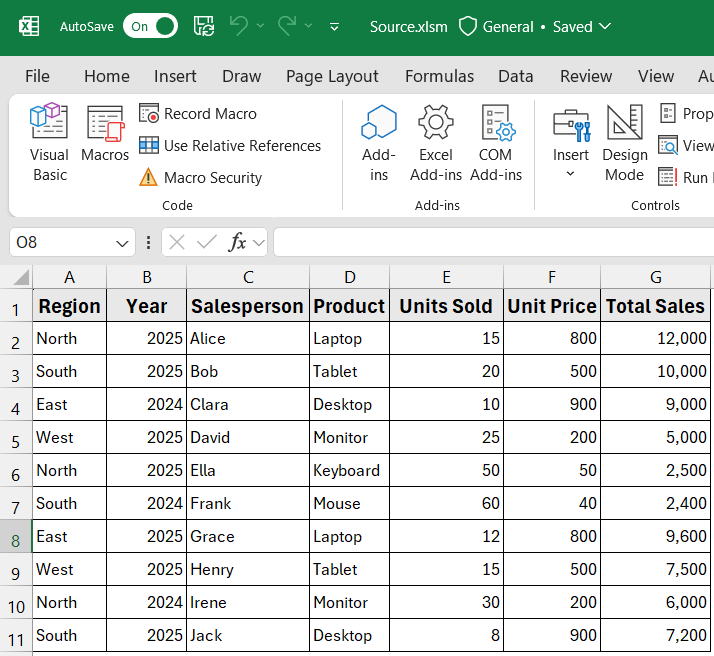Toggle Design Mode

(x=625, y=143)
